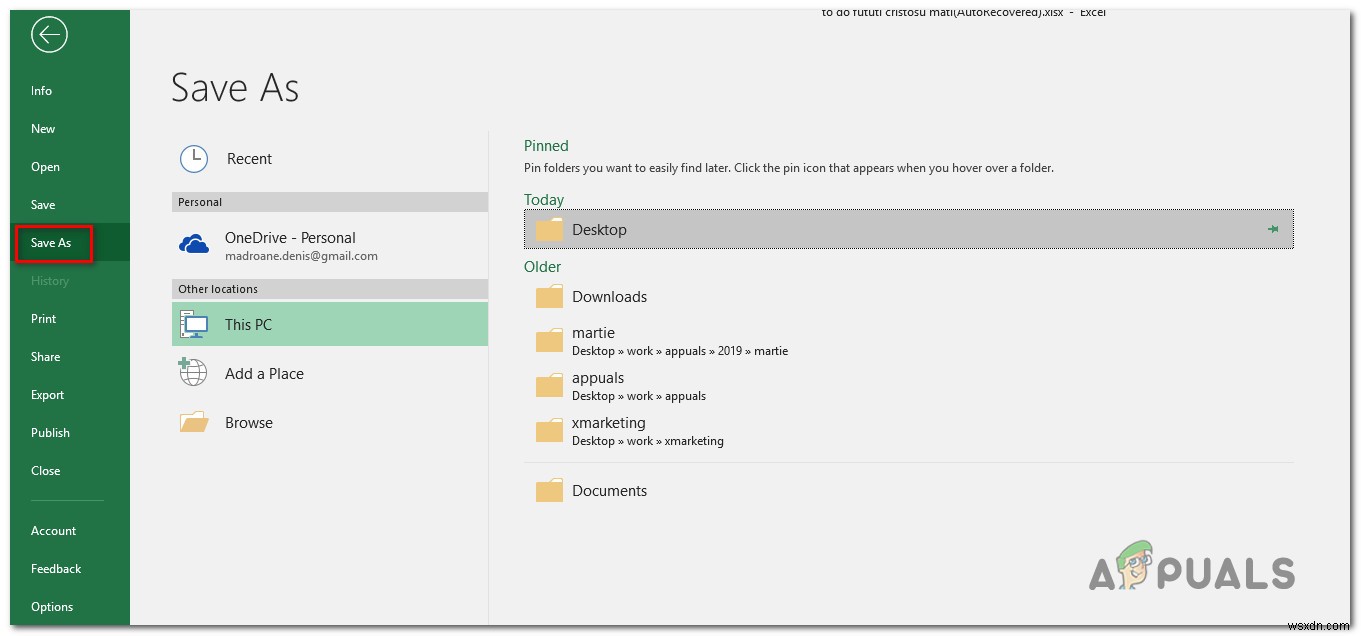Click path text Desktop » work » xmarketing
Viewport: 1361px width, 636px height.
648,441
